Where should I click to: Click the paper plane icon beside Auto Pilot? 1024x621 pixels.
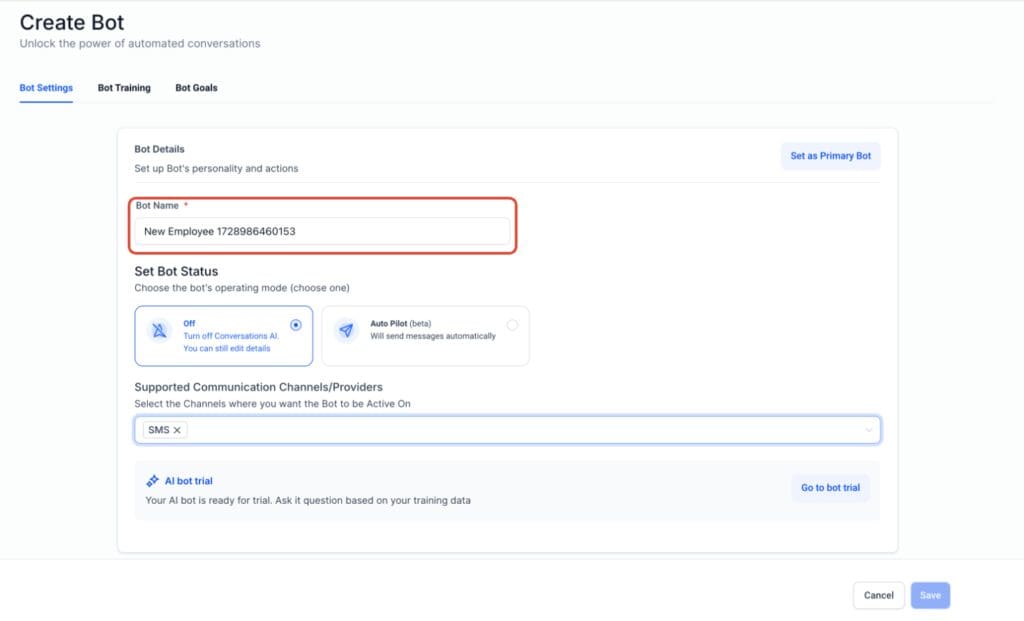click(345, 331)
